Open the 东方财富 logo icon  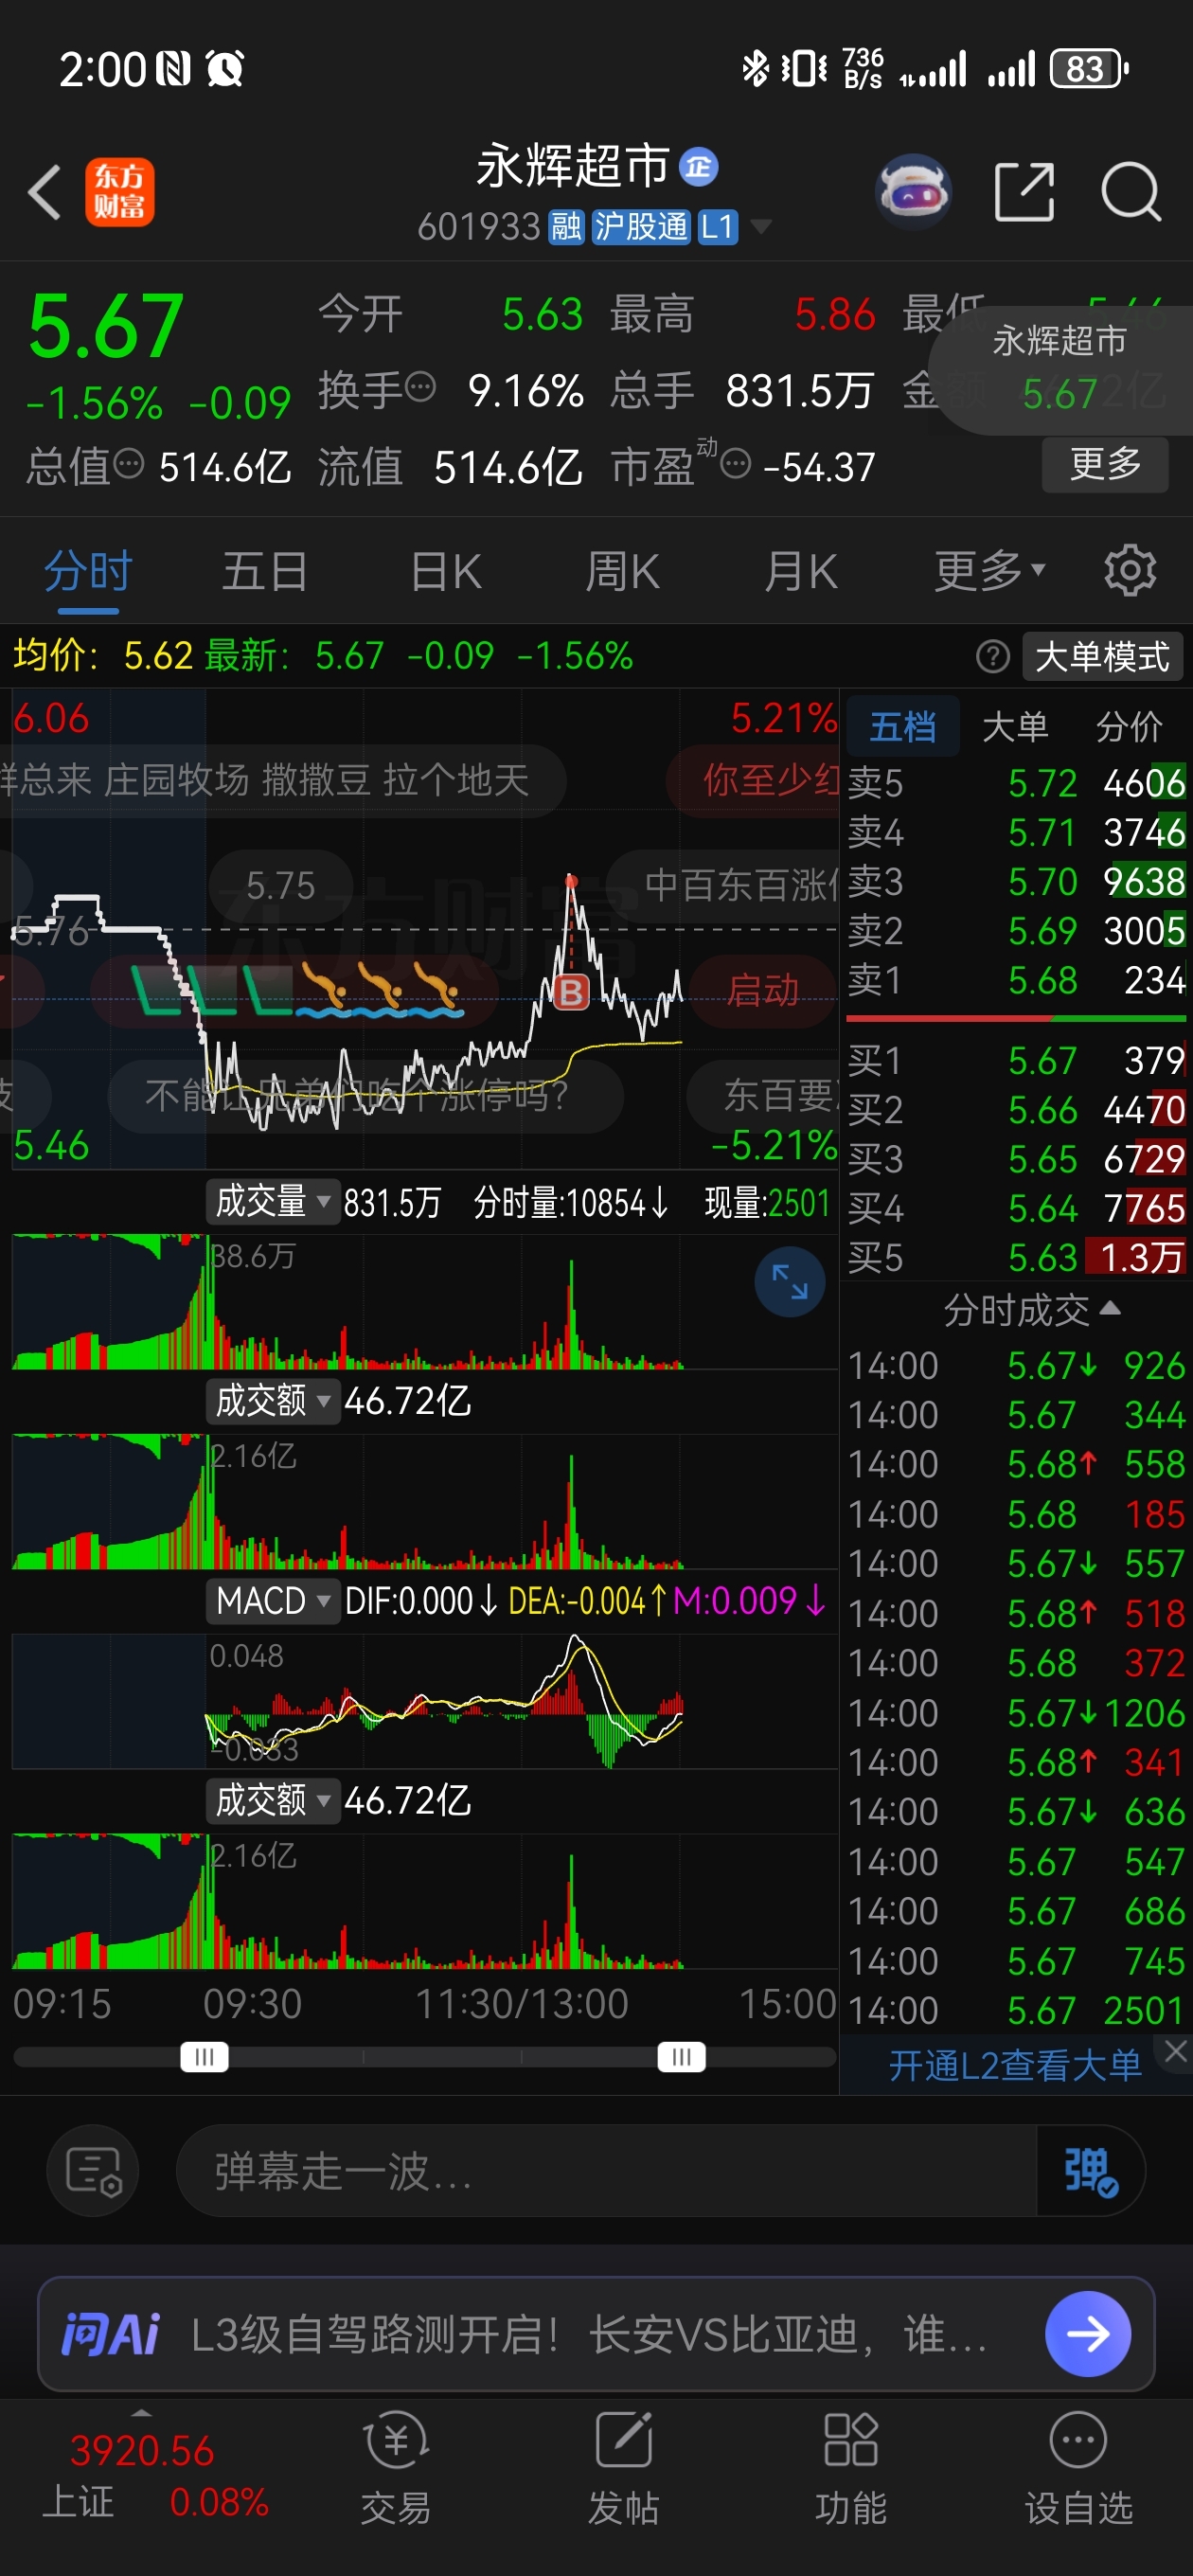119,192
